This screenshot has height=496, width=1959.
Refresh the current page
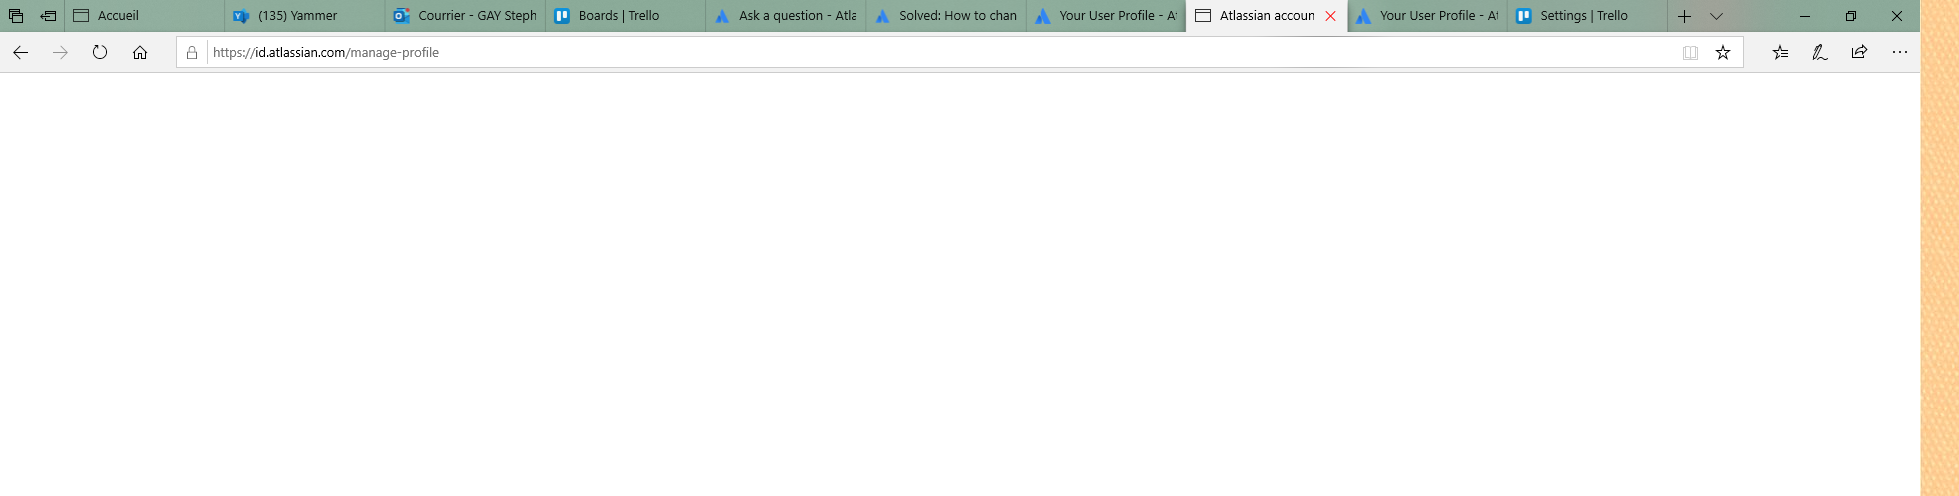coord(100,52)
